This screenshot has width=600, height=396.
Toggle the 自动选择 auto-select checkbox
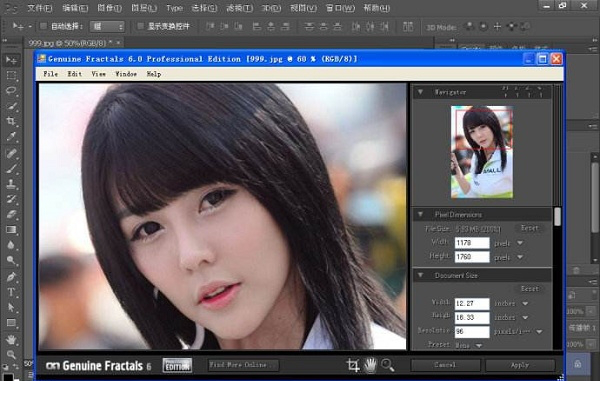pyautogui.click(x=43, y=26)
